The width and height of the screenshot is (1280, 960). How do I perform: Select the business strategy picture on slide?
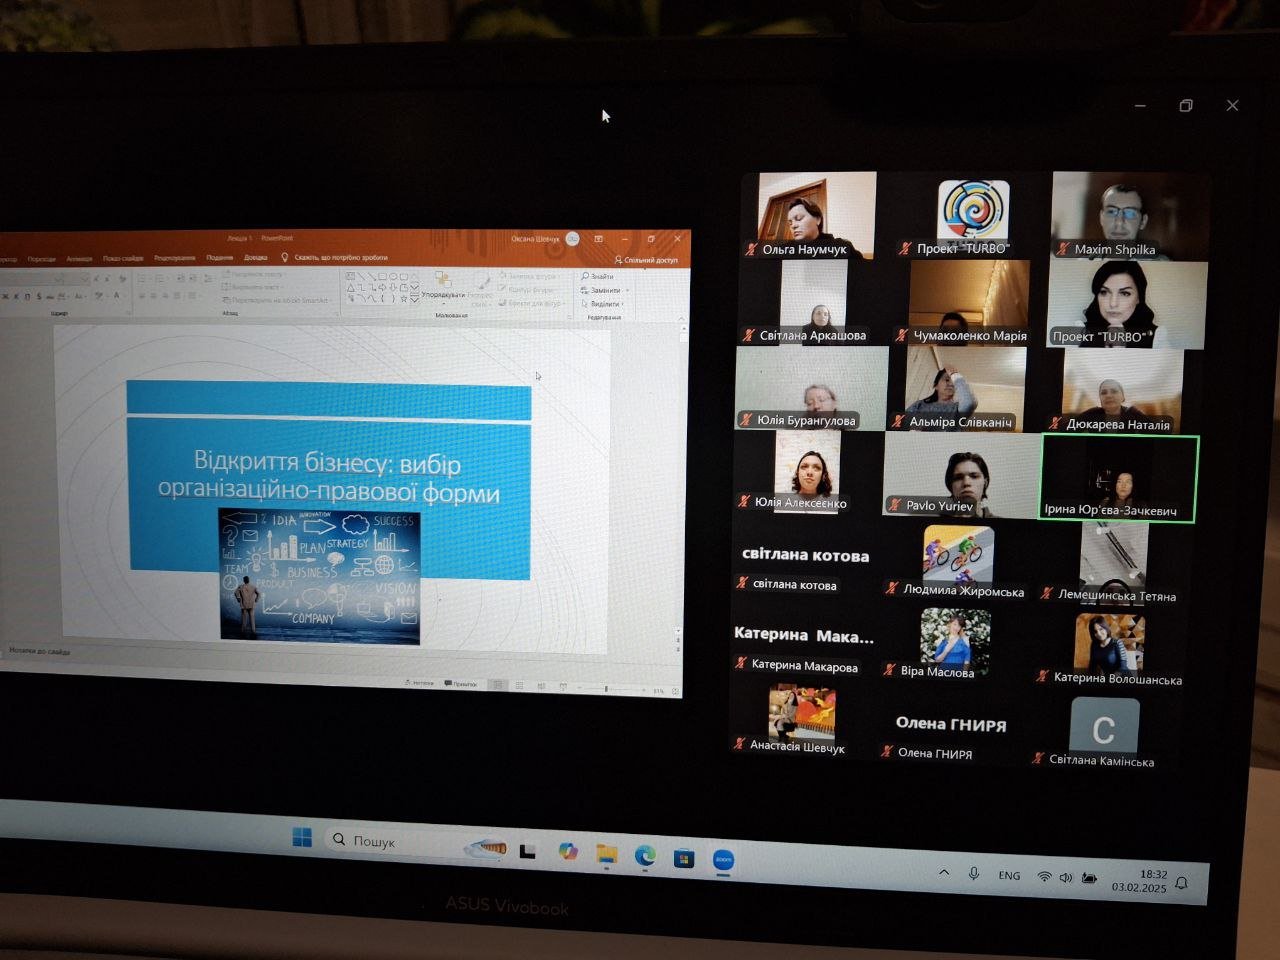pos(319,575)
